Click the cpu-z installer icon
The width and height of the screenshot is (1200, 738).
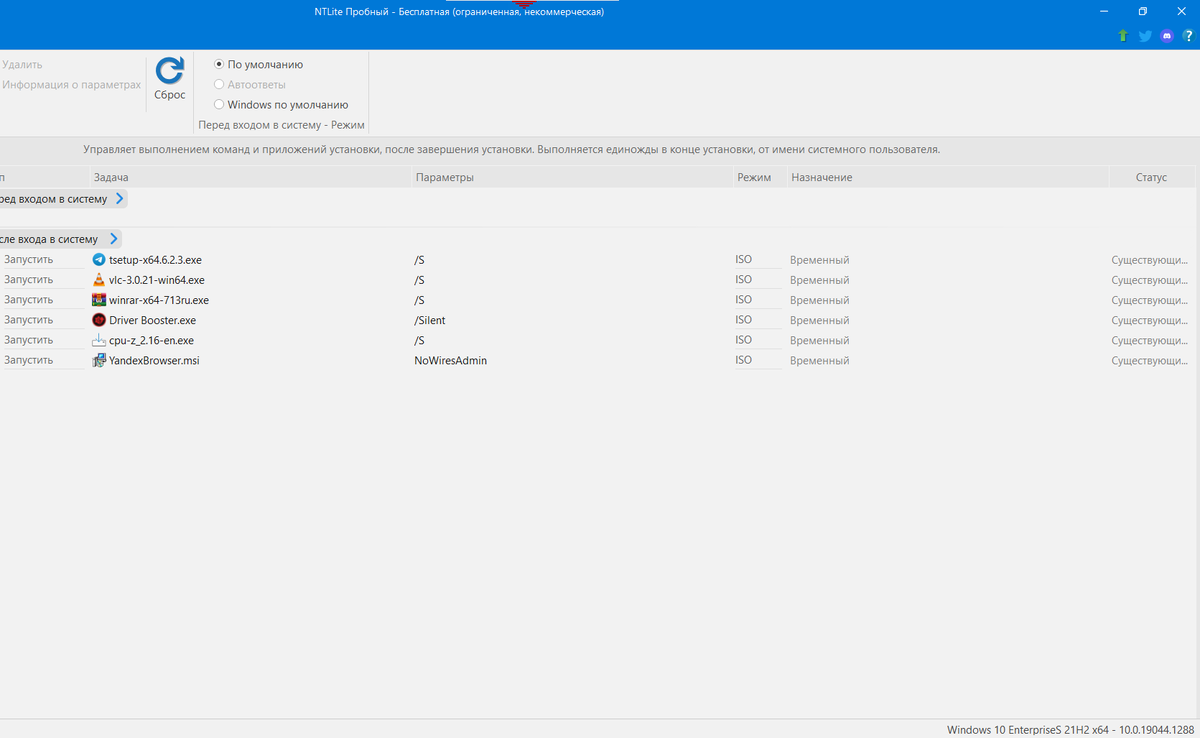[x=98, y=340]
